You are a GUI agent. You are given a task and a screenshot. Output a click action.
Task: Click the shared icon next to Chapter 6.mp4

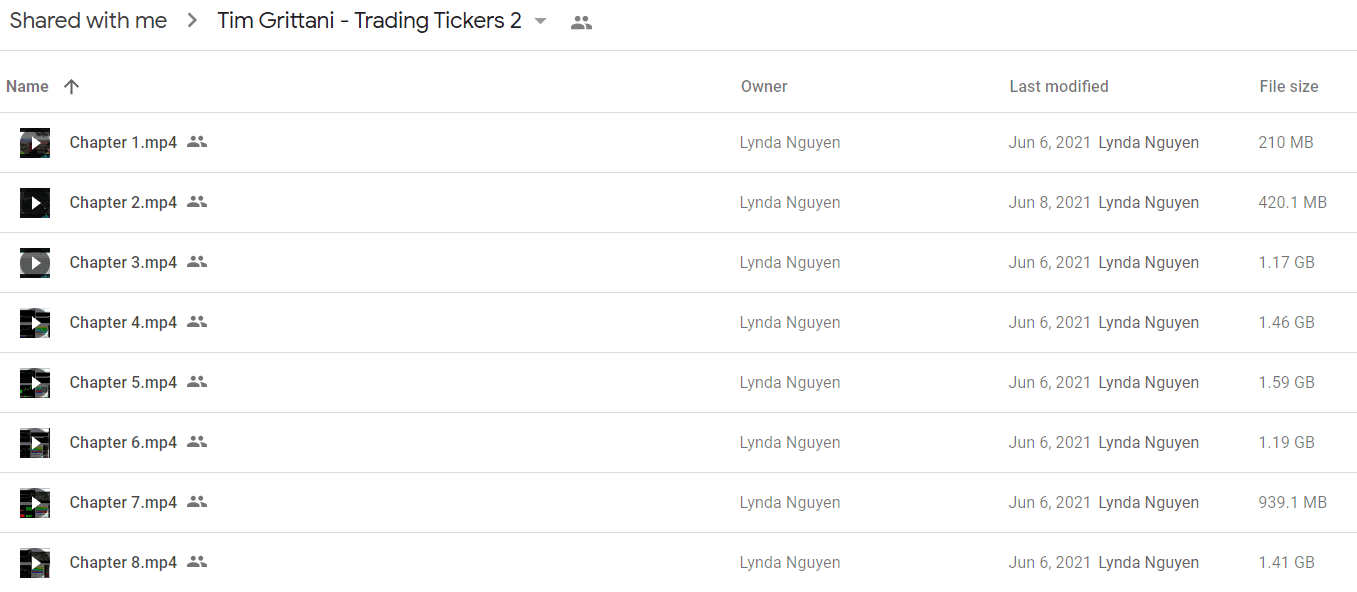click(197, 442)
